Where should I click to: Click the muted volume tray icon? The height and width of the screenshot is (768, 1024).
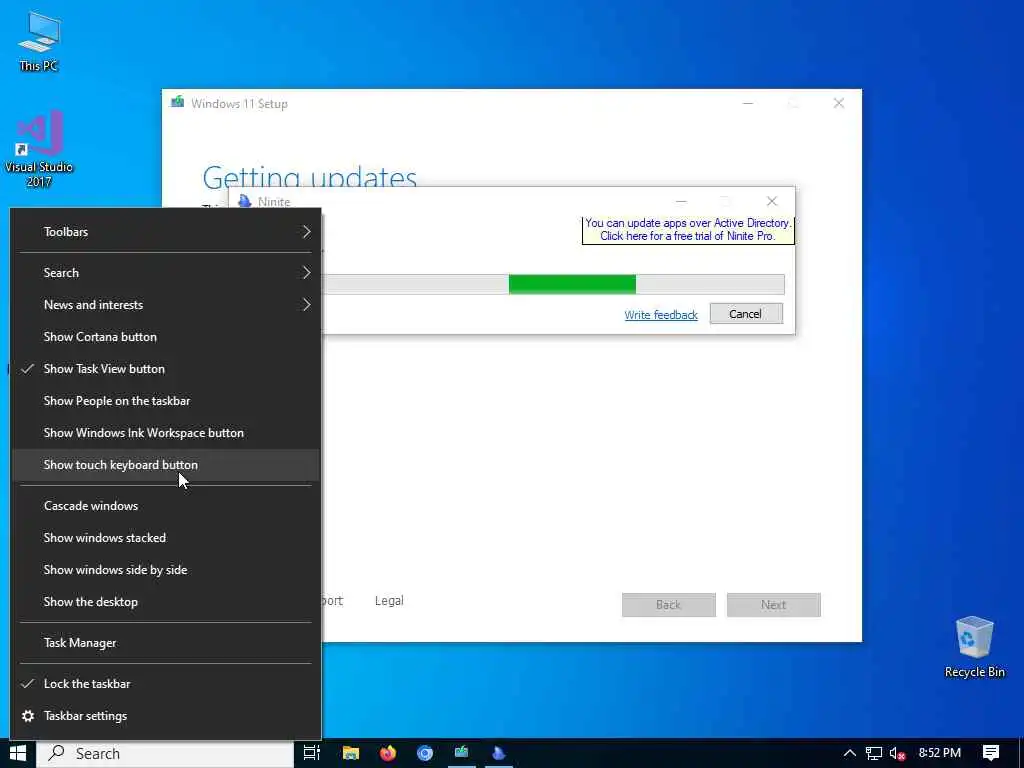pos(897,754)
